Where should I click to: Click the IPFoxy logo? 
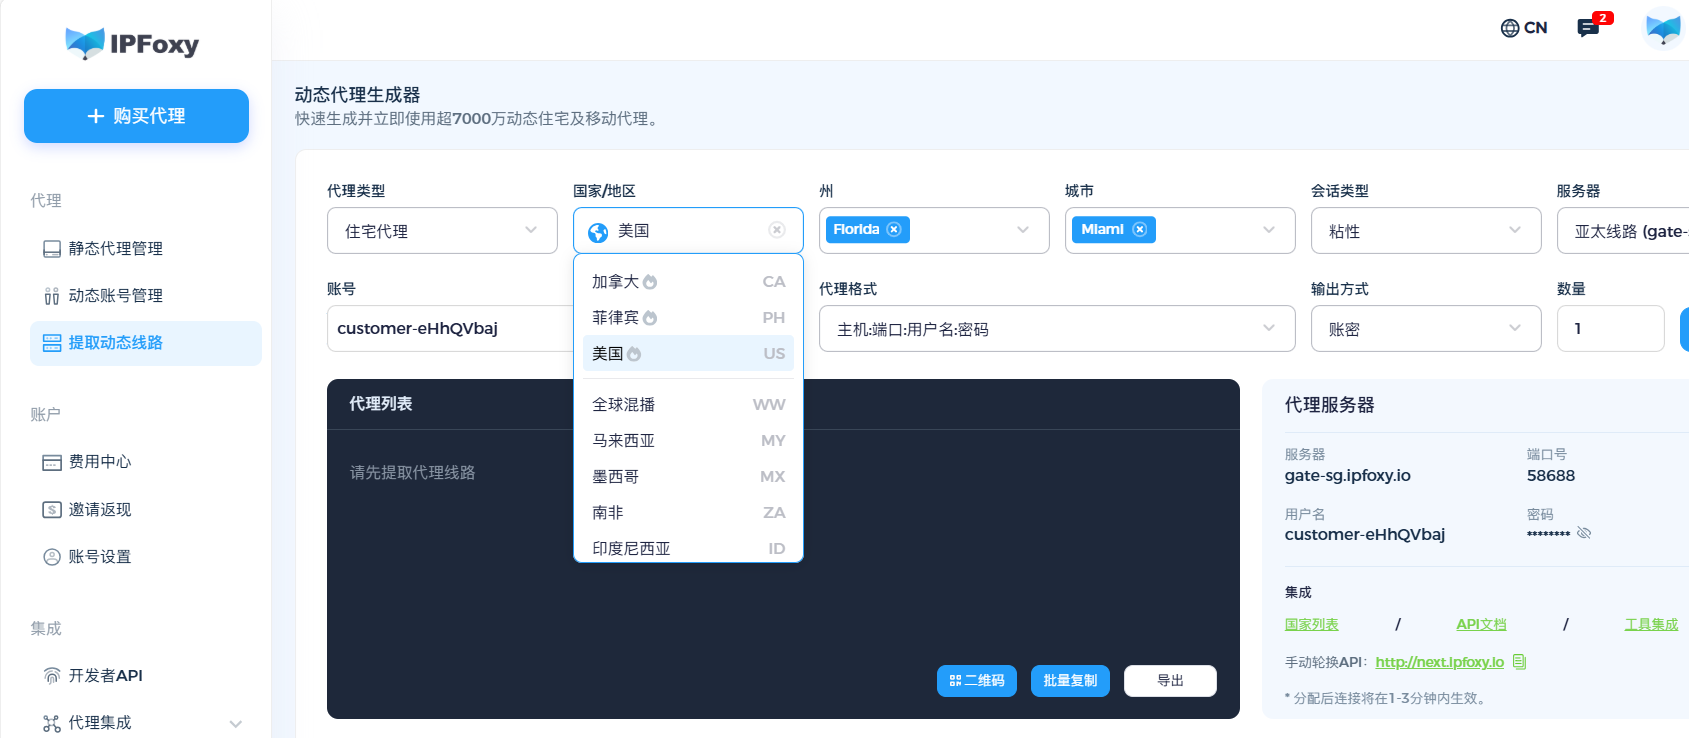coord(132,43)
